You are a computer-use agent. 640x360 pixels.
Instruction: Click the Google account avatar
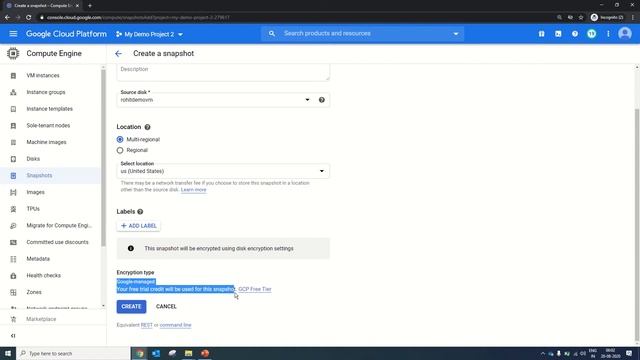tap(624, 34)
